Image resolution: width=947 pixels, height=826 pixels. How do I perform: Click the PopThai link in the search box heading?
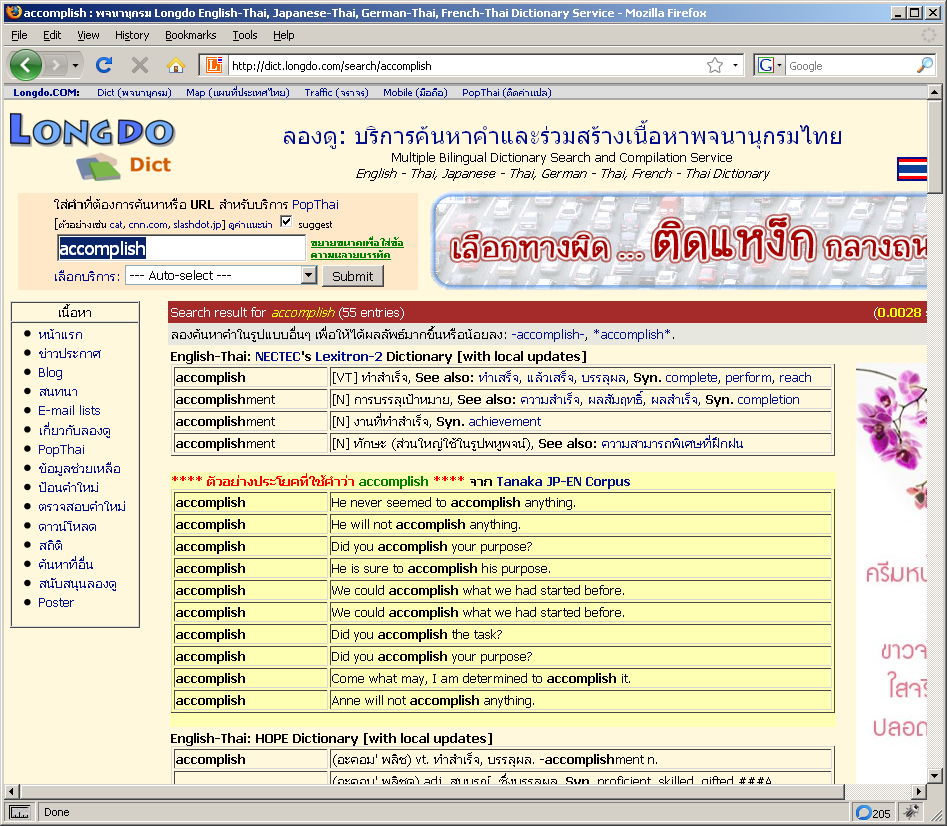[315, 204]
